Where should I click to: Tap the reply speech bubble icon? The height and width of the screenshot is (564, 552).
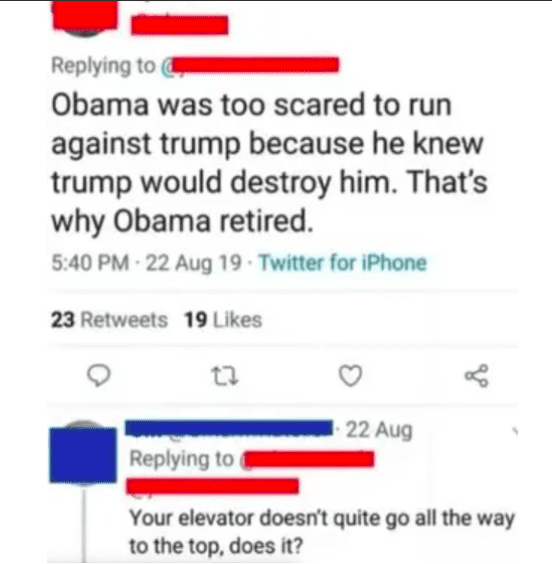(99, 376)
